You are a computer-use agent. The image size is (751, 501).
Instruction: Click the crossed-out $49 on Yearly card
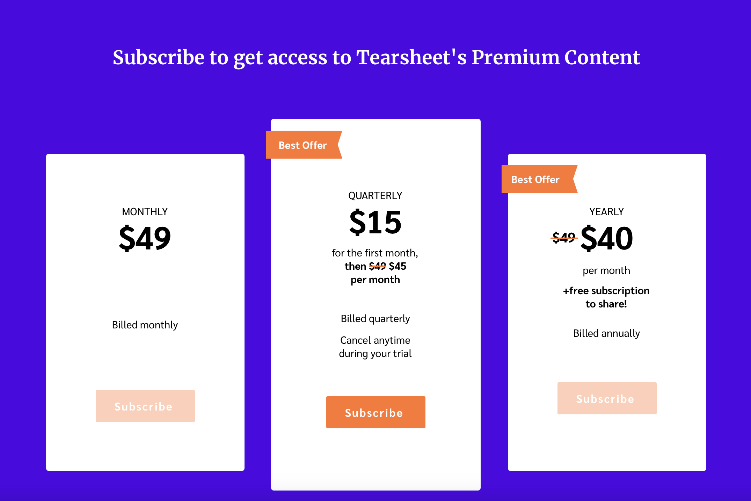click(564, 238)
